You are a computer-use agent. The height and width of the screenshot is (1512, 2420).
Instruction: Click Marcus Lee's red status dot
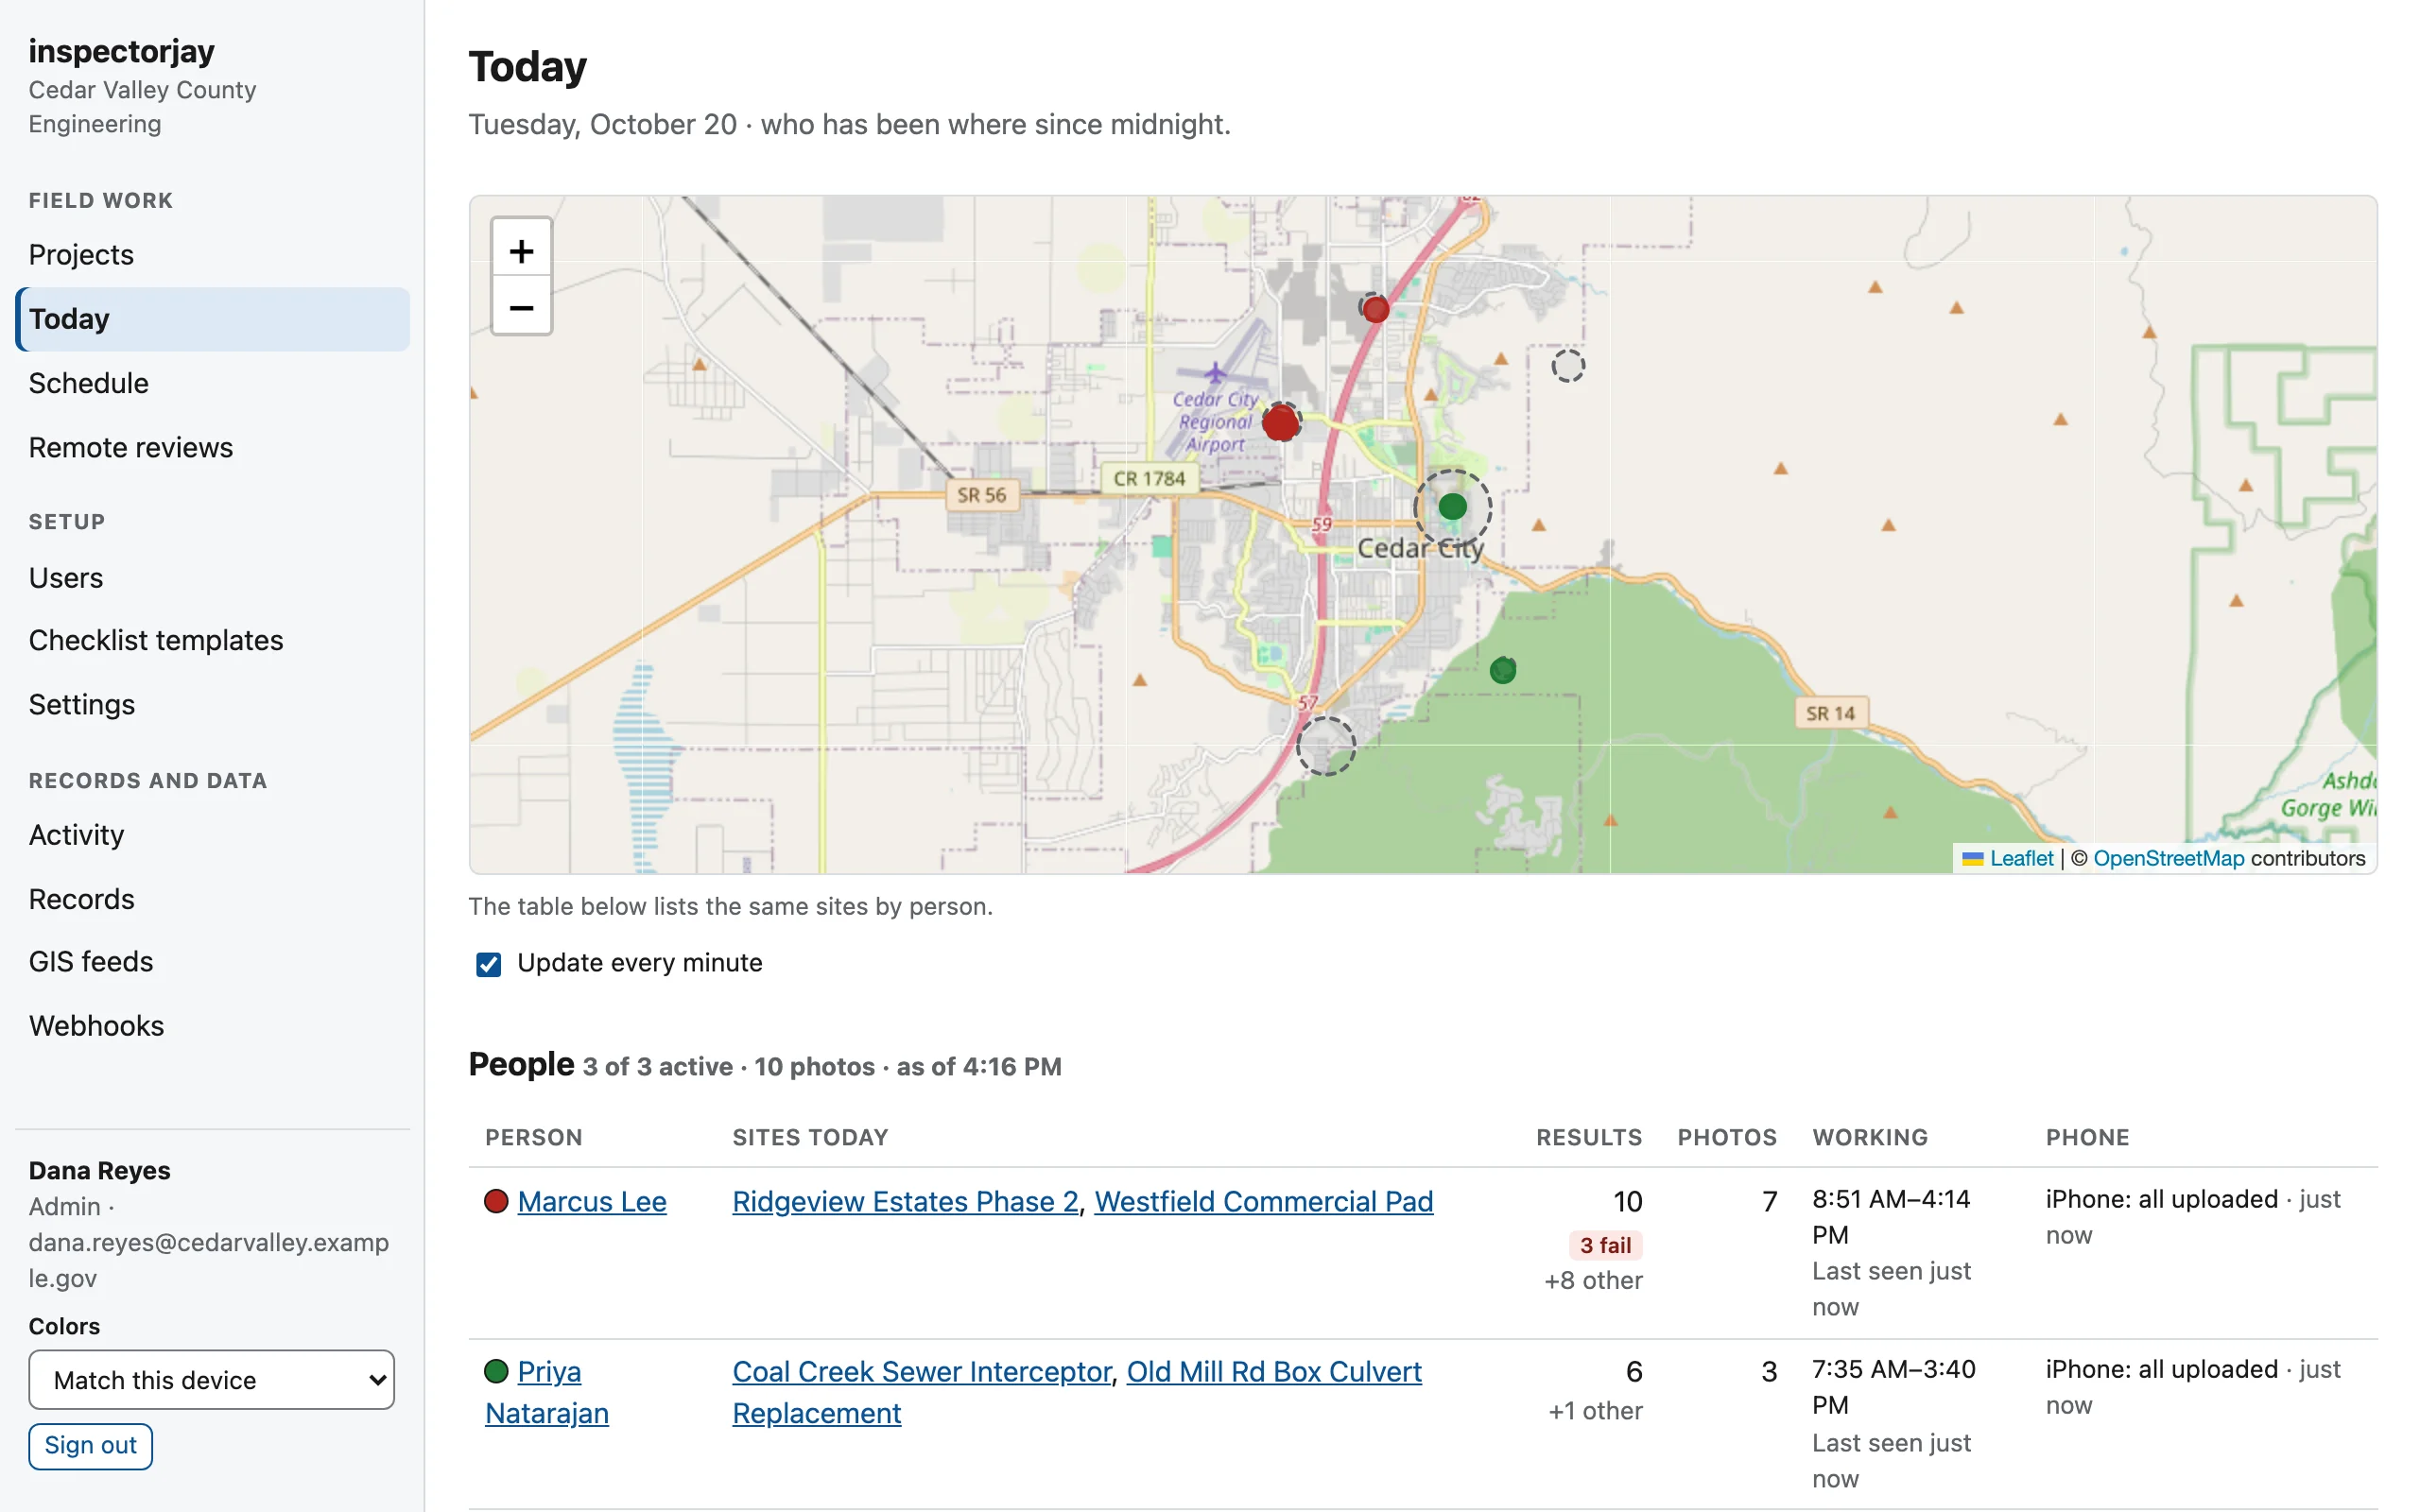click(x=496, y=1200)
